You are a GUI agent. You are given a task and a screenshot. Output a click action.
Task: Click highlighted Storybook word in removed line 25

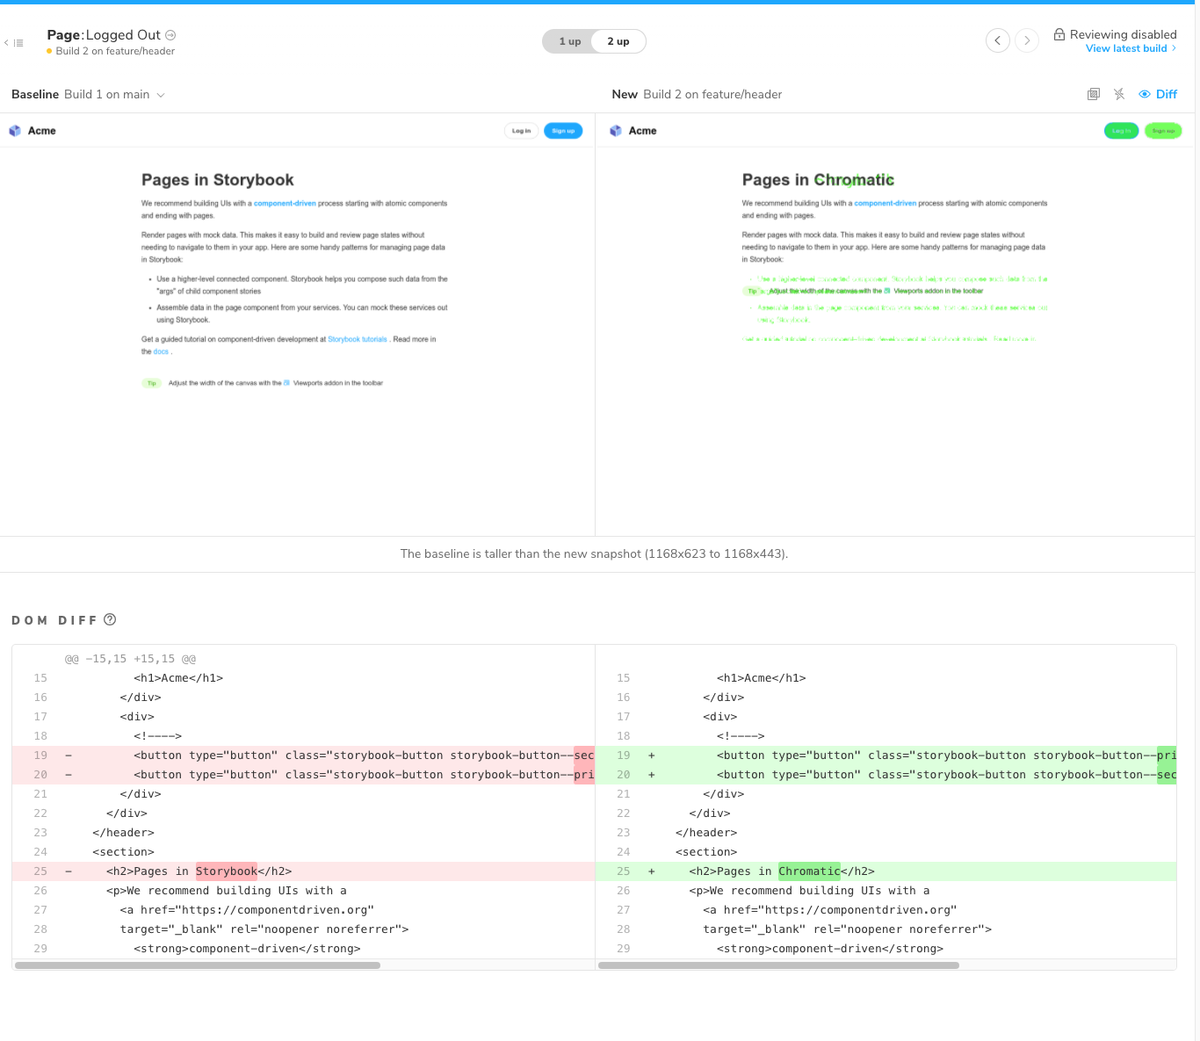point(226,871)
